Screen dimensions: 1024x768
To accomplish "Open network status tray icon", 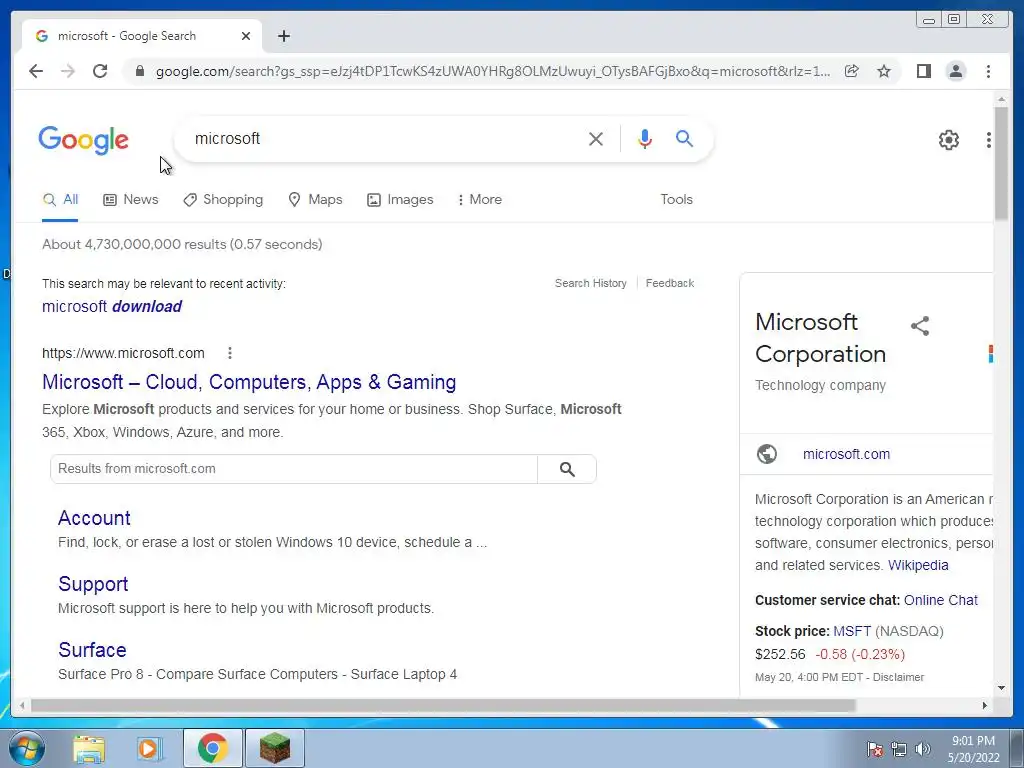I will pyautogui.click(x=899, y=749).
